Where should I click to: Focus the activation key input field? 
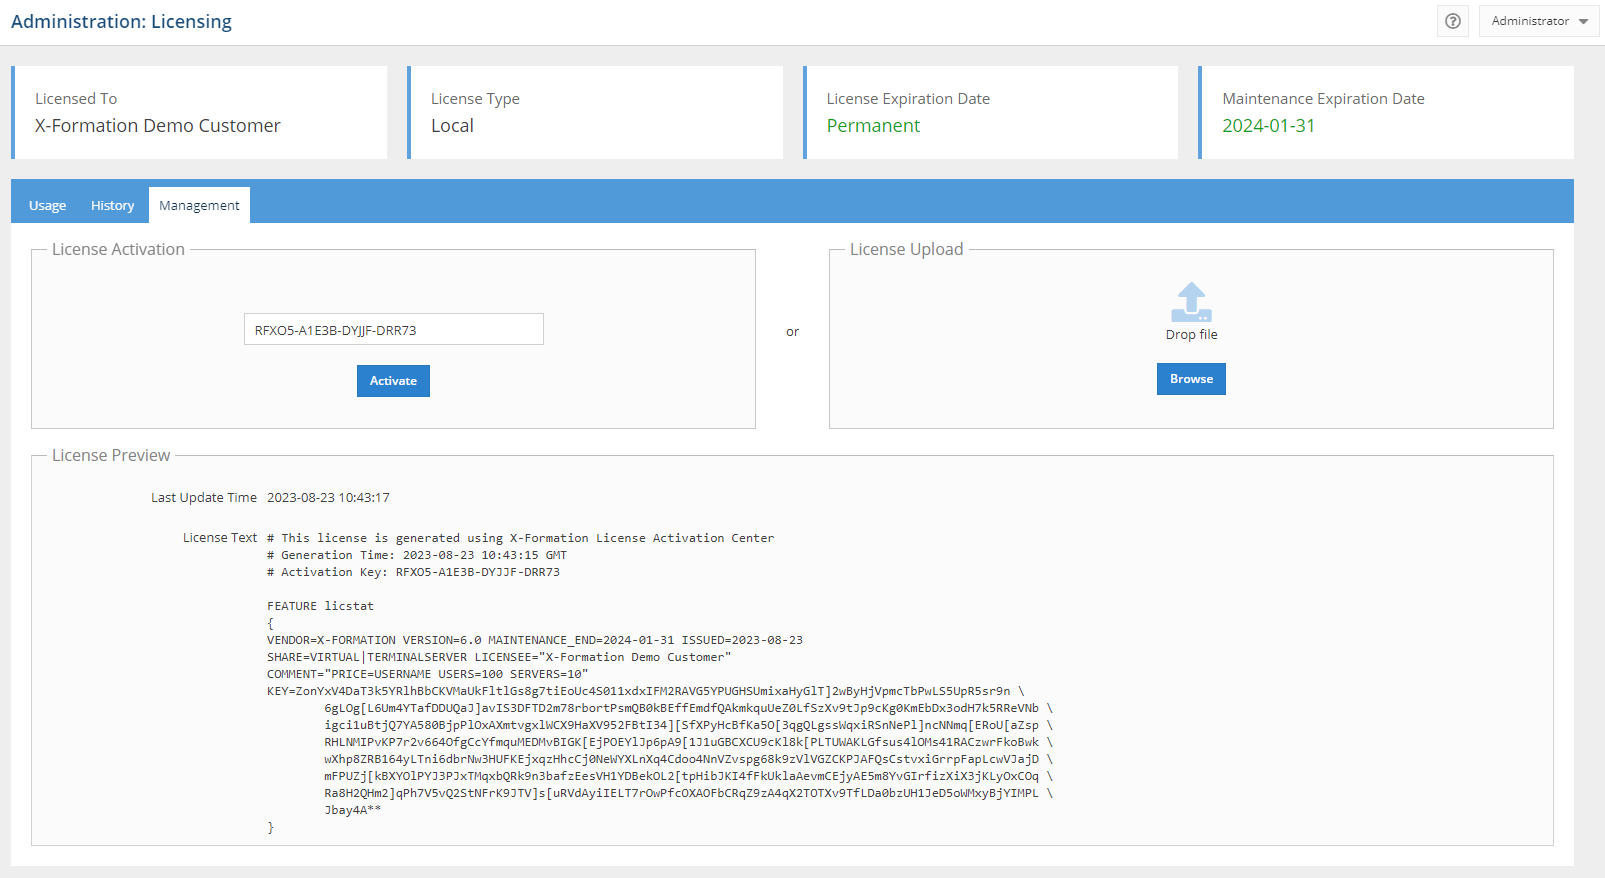pyautogui.click(x=394, y=330)
